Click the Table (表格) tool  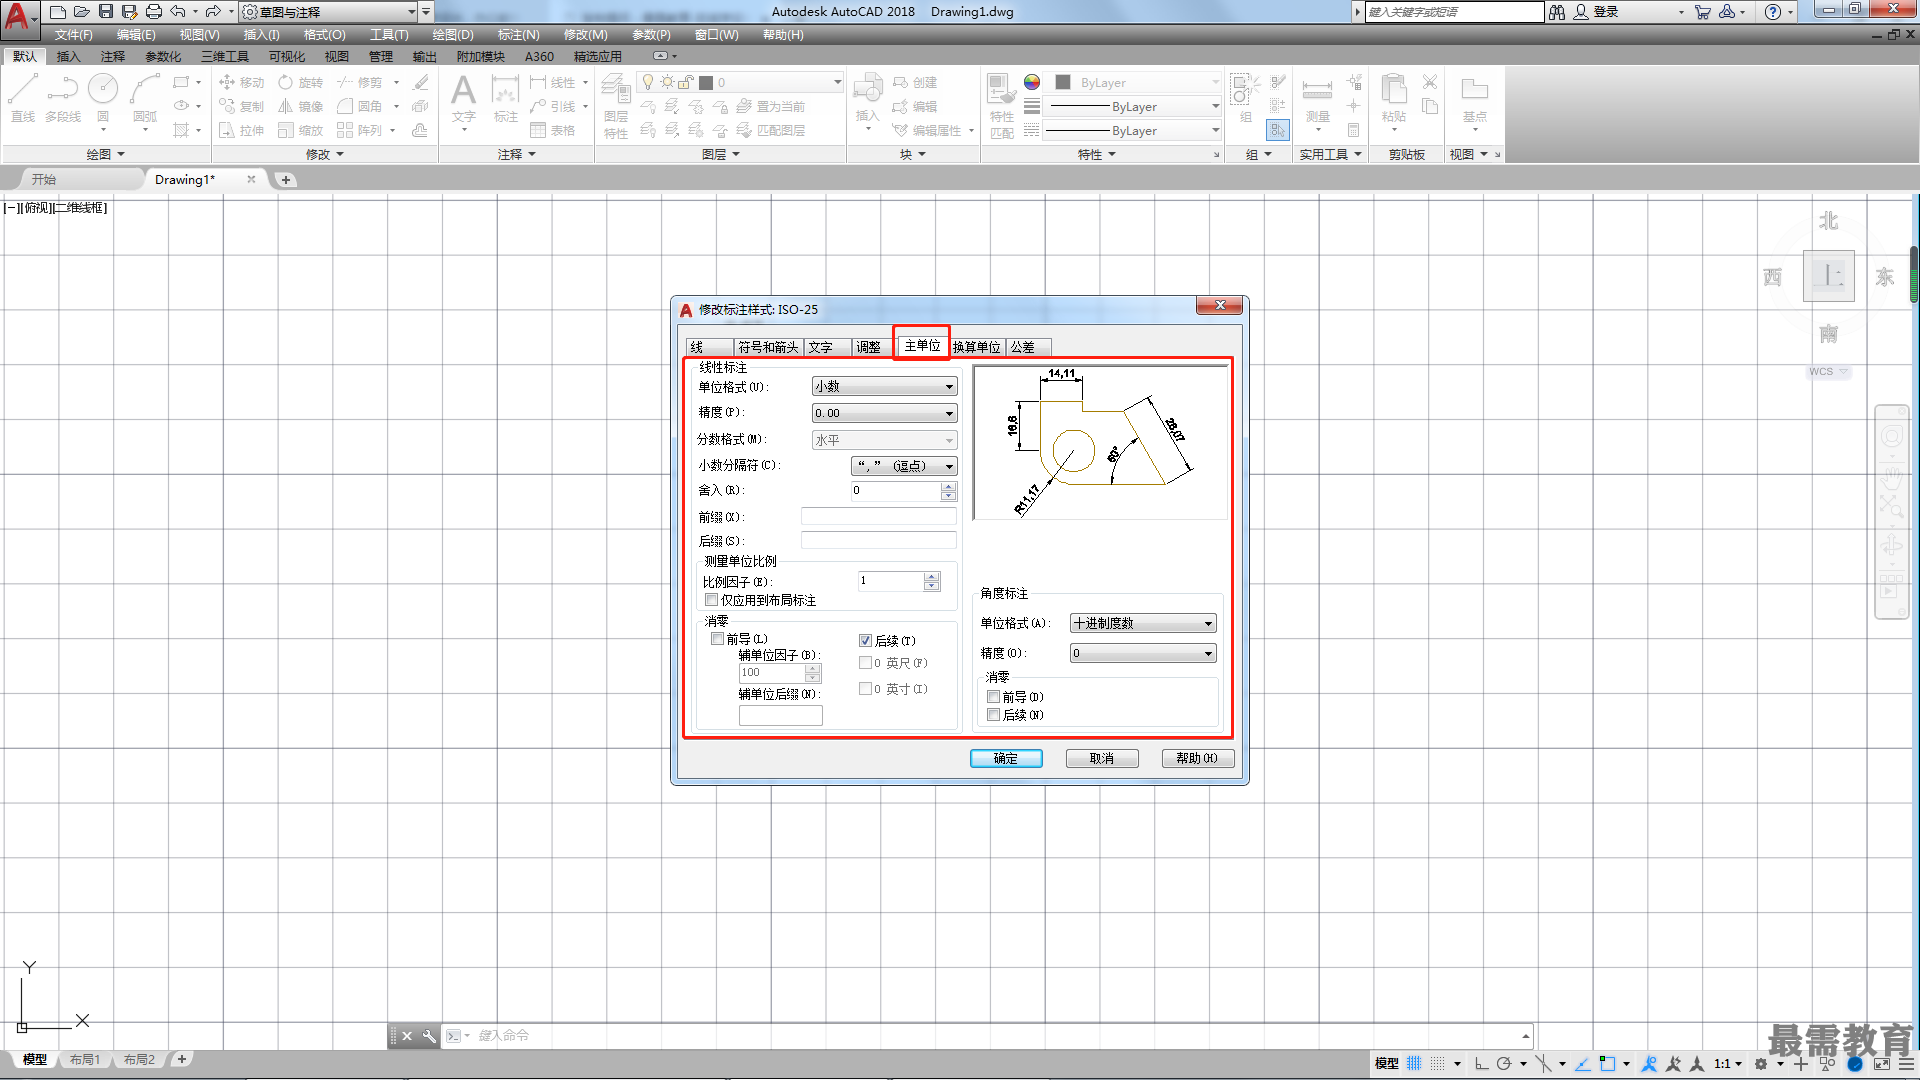click(x=553, y=131)
